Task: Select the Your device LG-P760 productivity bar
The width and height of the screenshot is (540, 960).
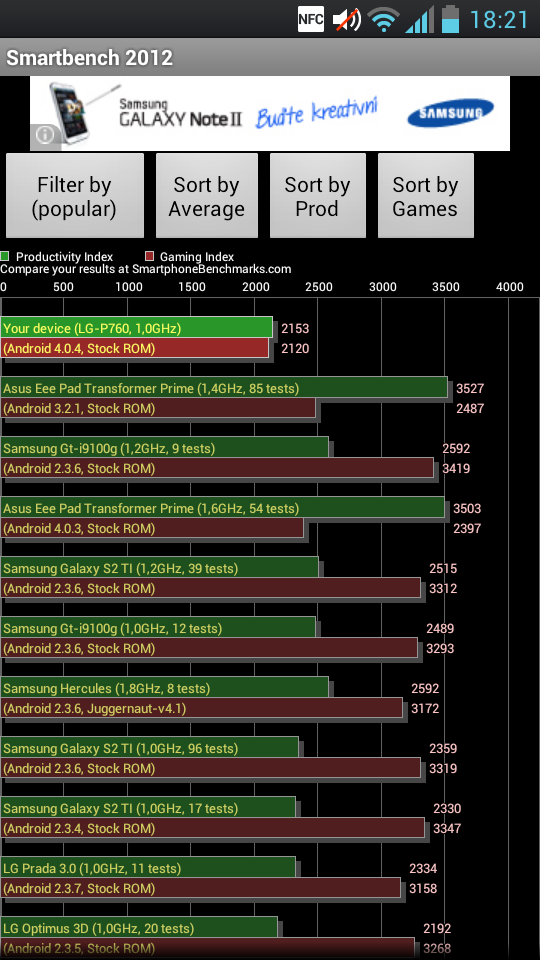Action: pyautogui.click(x=137, y=328)
